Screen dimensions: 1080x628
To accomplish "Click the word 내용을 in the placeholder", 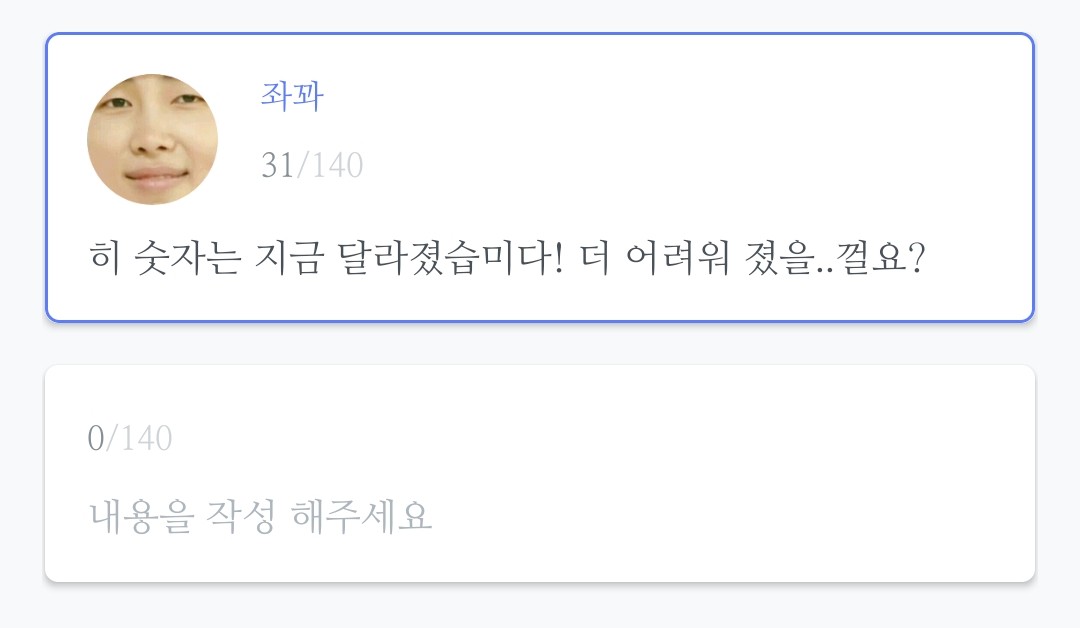I will tap(140, 516).
